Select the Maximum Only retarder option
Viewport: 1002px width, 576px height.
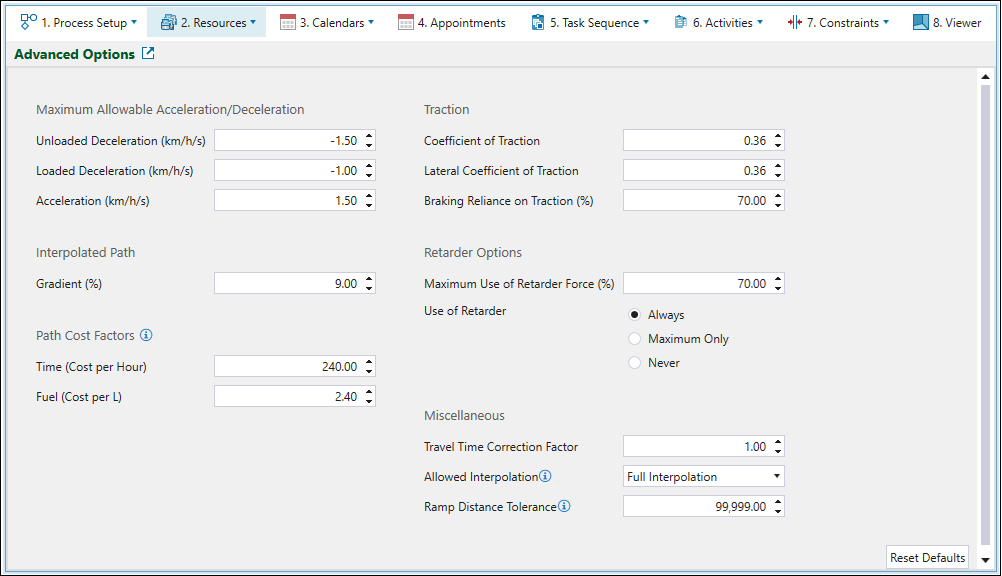coord(635,339)
